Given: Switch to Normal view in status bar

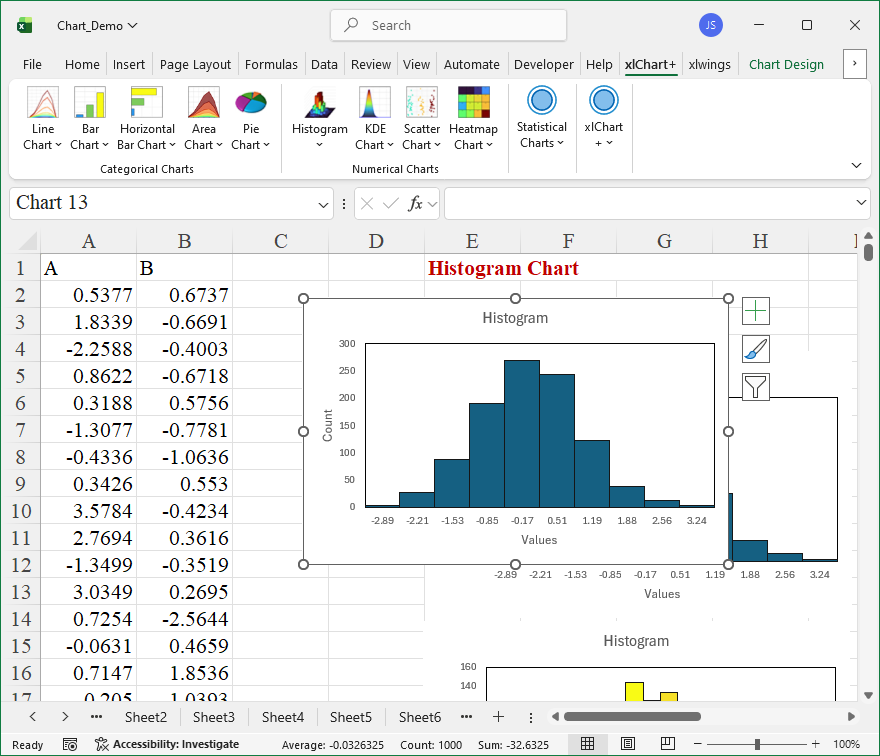Looking at the screenshot, I should (588, 744).
